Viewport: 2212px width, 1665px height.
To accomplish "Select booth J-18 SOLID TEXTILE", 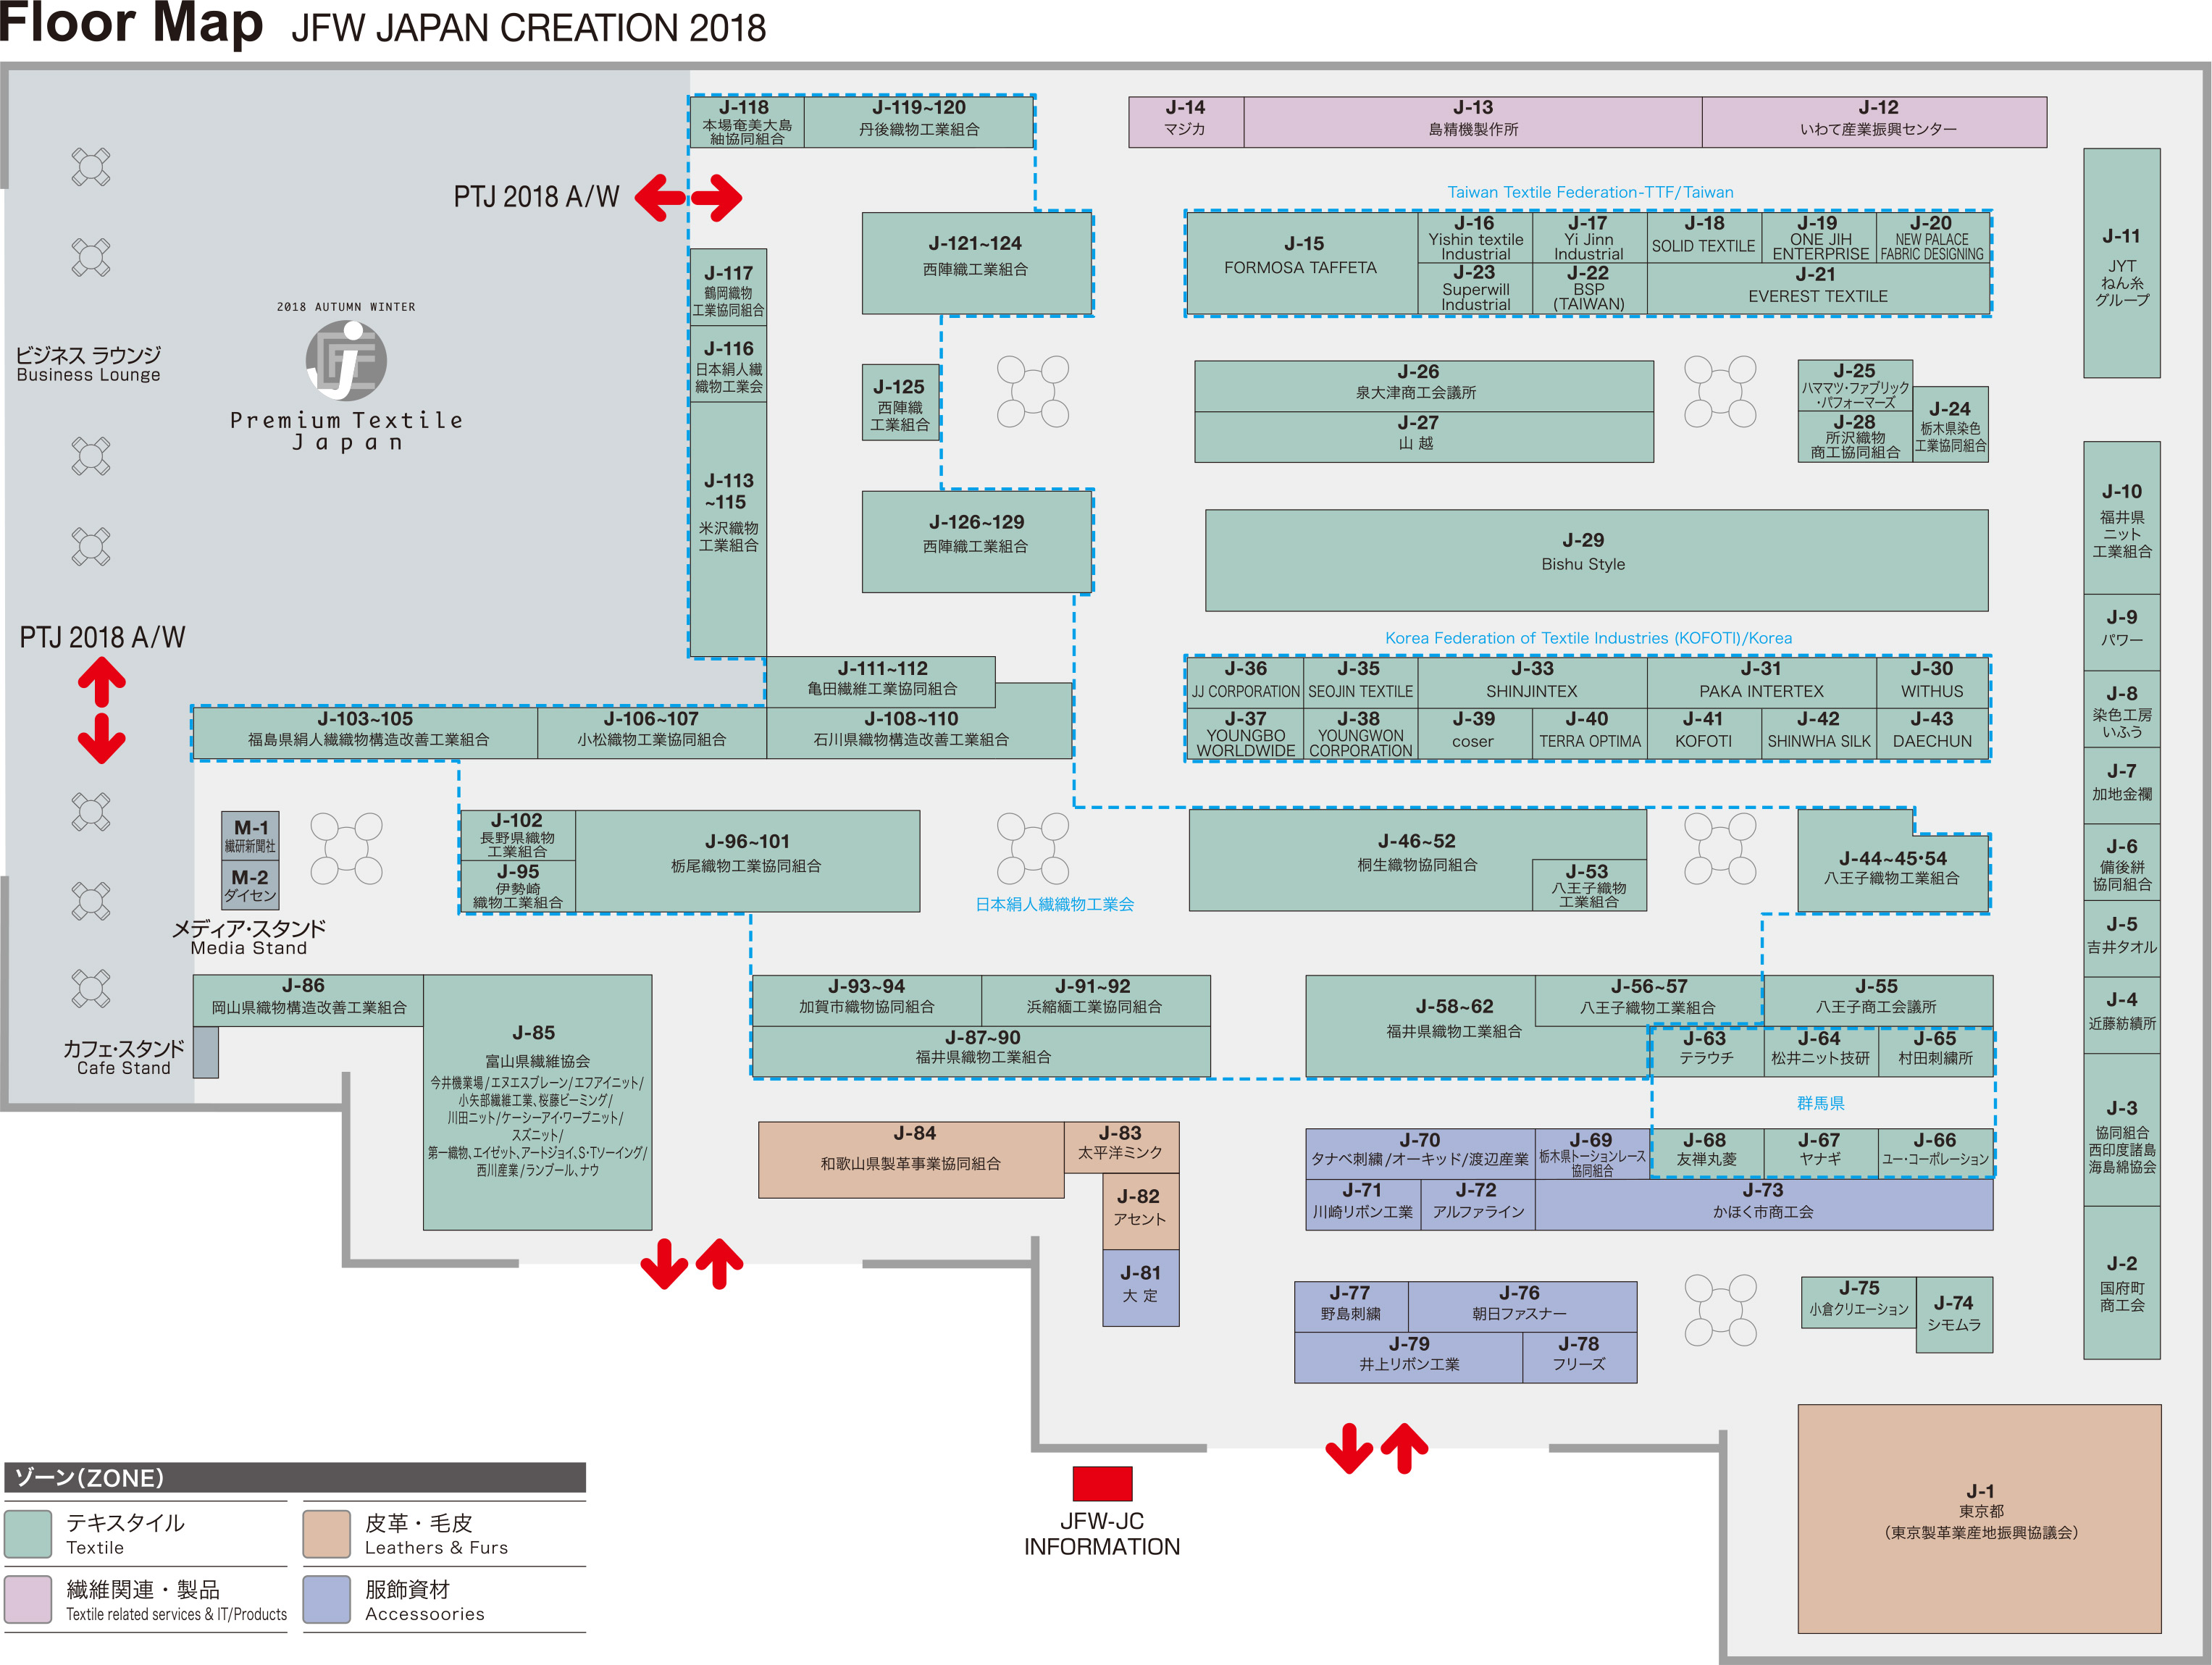I will [1704, 238].
